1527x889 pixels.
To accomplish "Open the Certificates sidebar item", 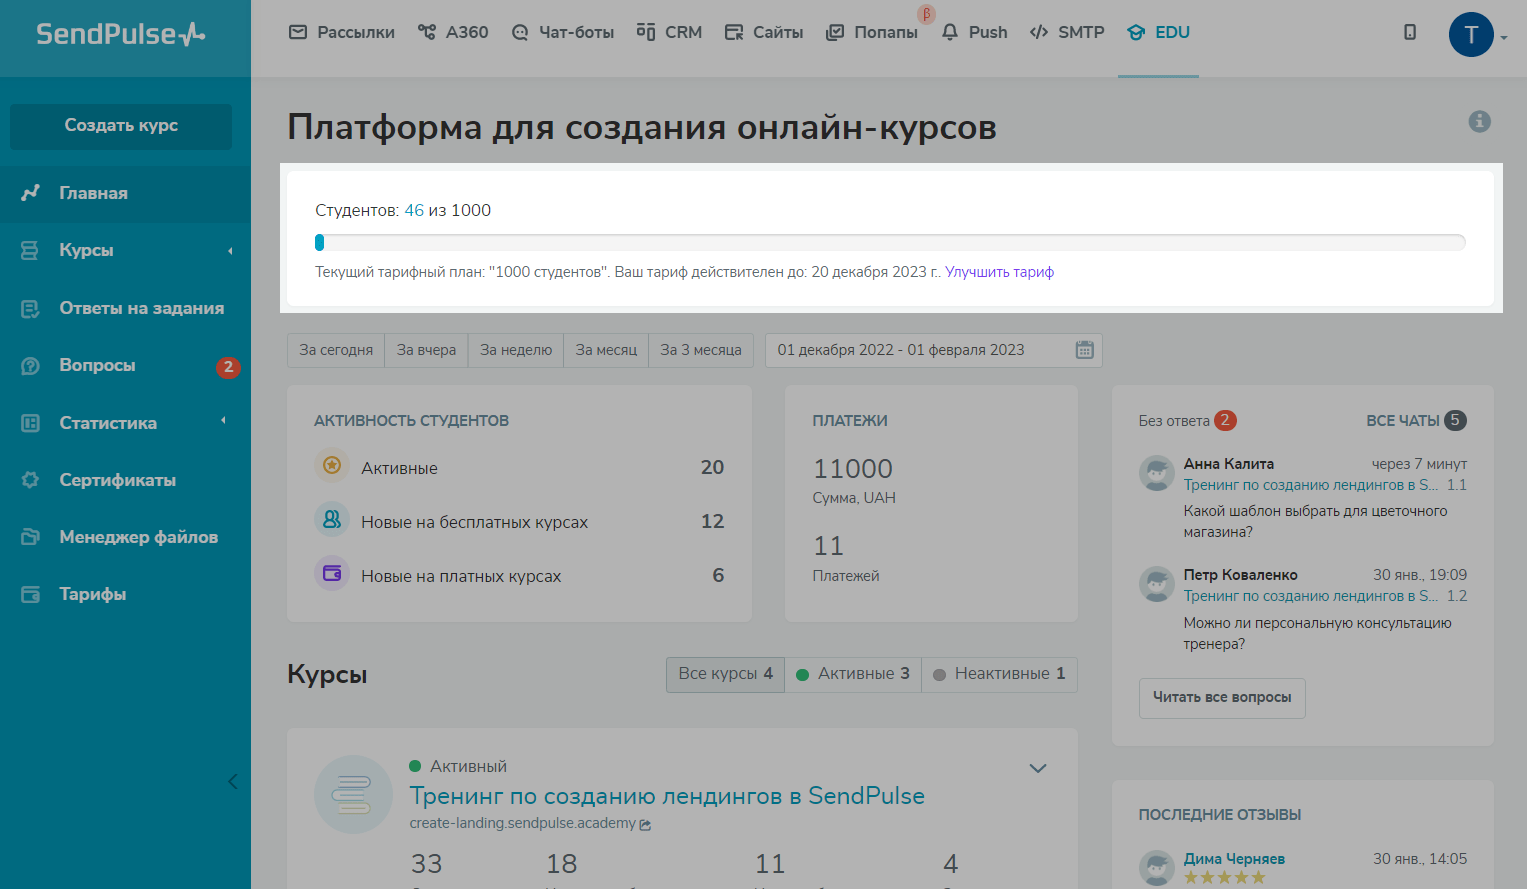I will pos(117,480).
